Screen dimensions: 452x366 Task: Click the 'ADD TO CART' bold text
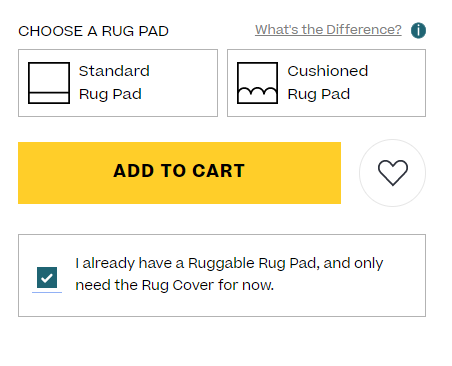[179, 171]
